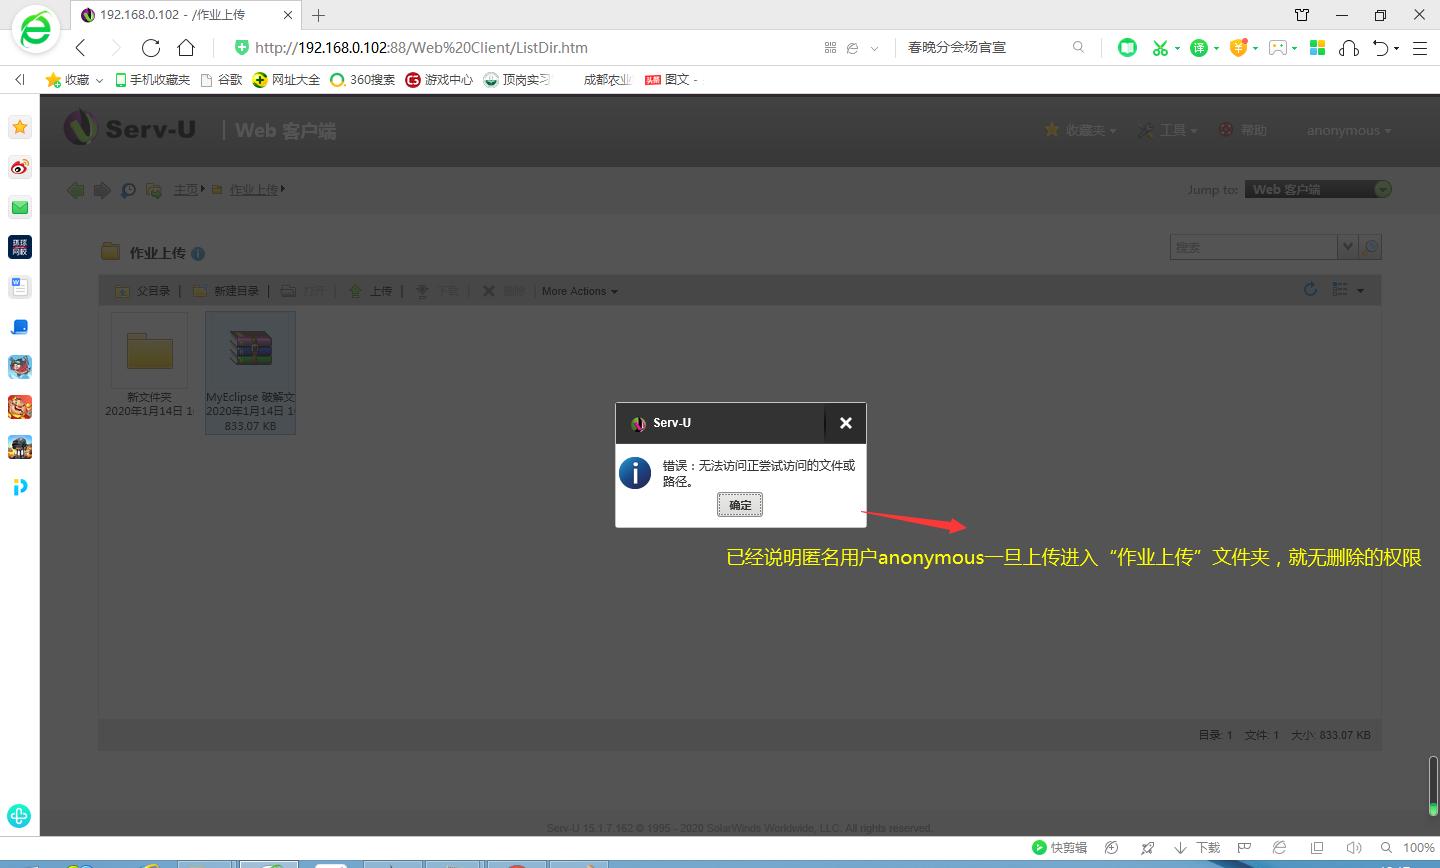The height and width of the screenshot is (868, 1440).
Task: Click the 春晚分会场官宣 search box
Action: (985, 47)
